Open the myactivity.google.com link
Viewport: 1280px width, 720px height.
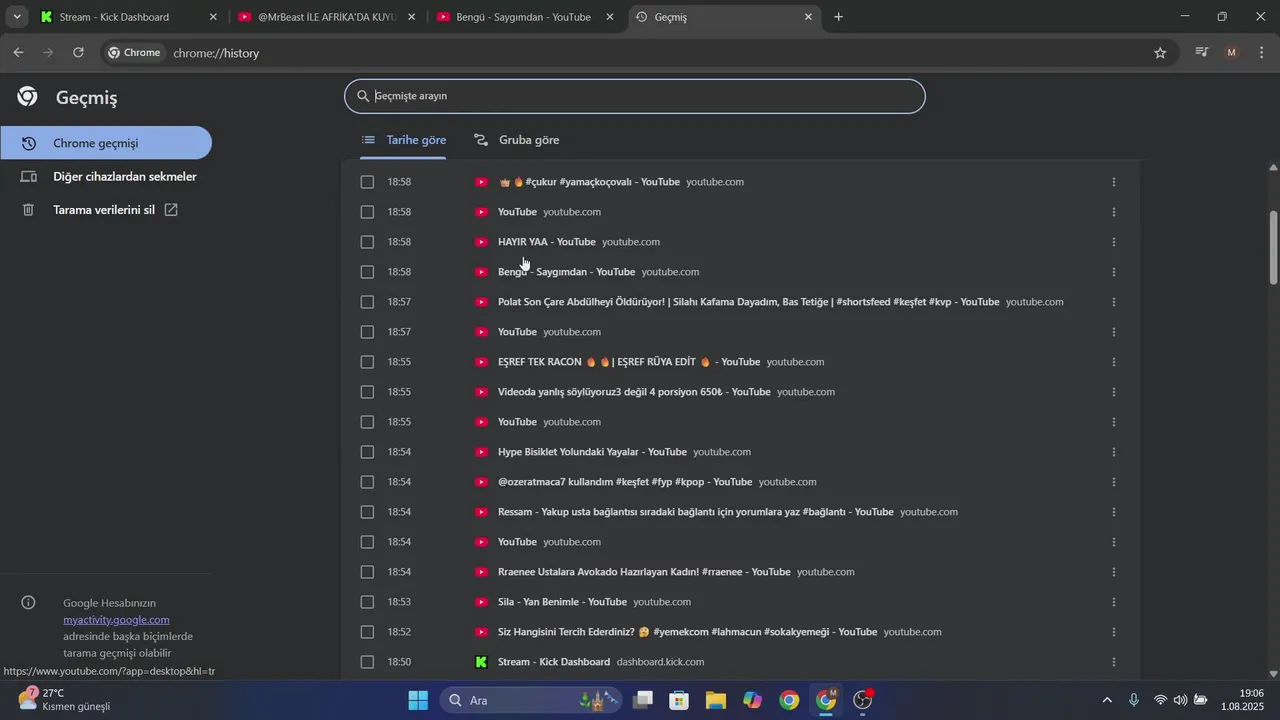point(116,620)
